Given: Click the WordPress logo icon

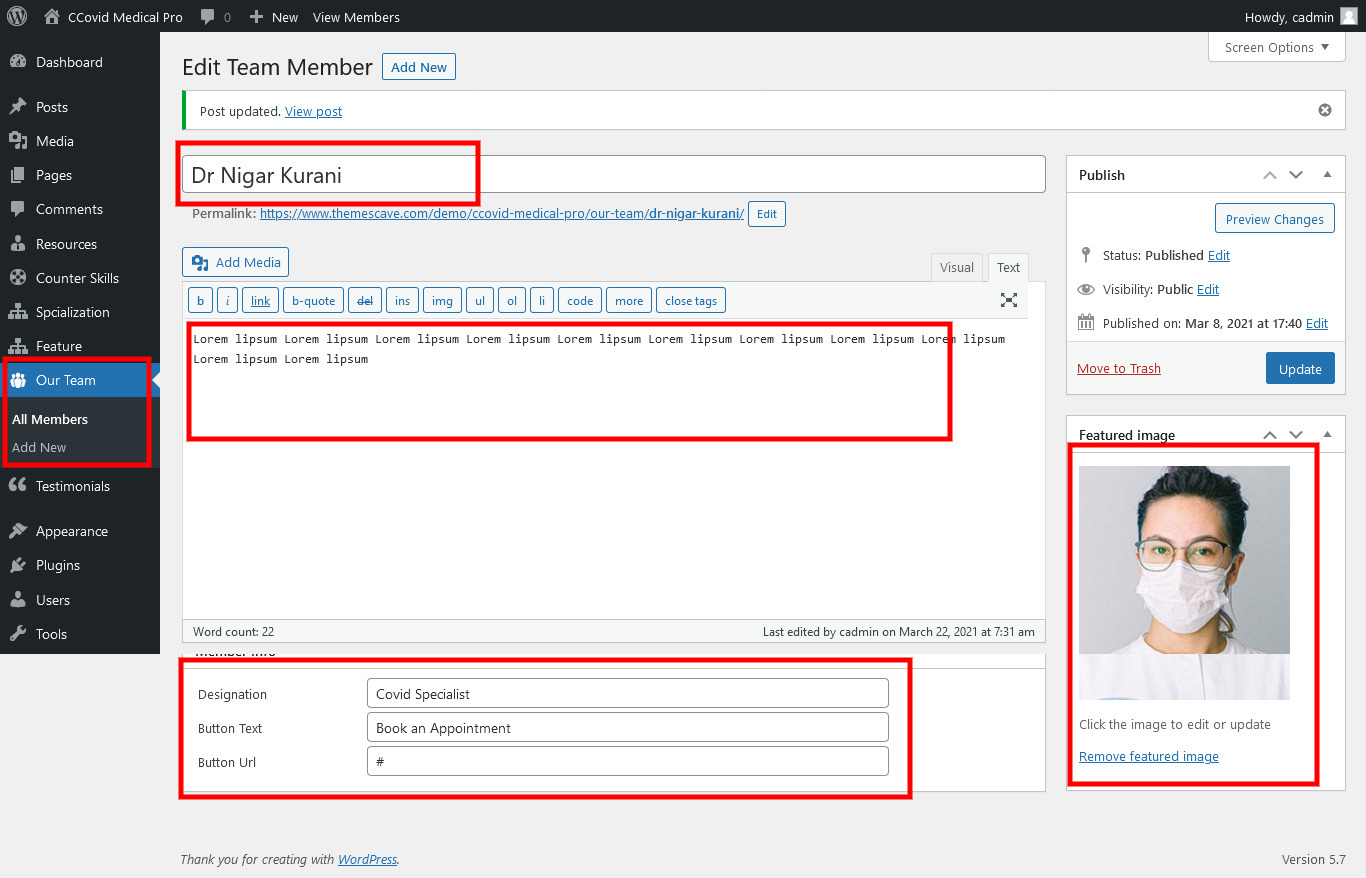Looking at the screenshot, I should click(x=17, y=16).
